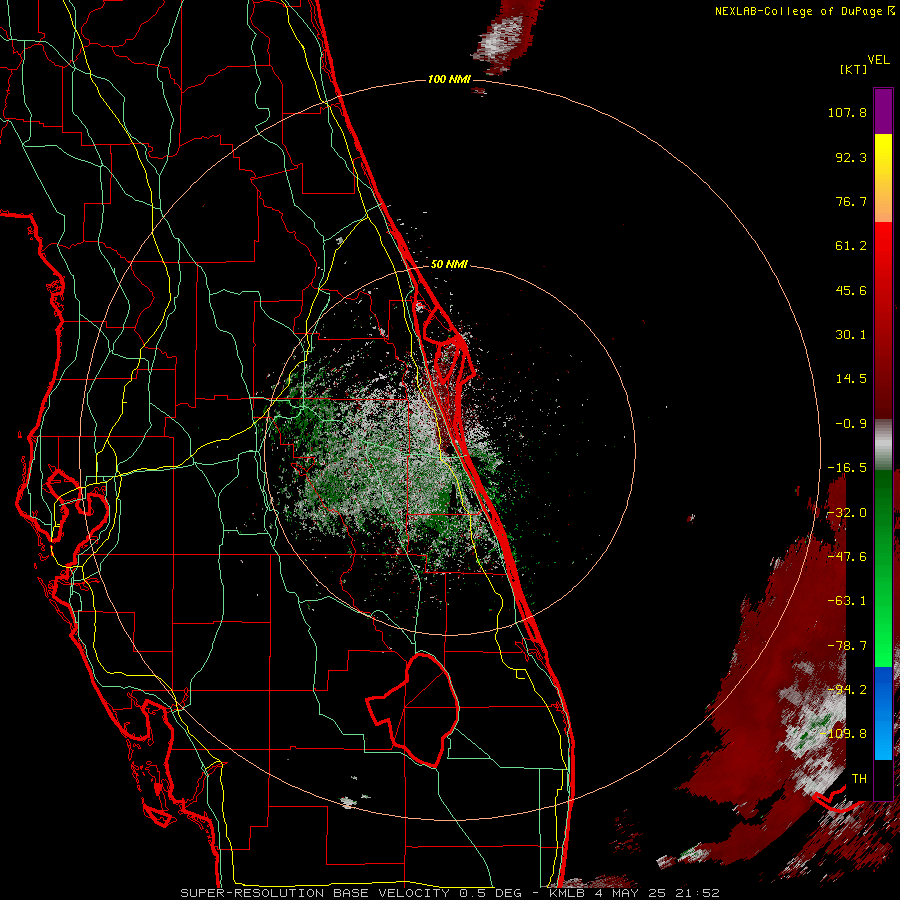This screenshot has width=900, height=900.
Task: Click the 100 NMI range ring label
Action: tap(449, 79)
